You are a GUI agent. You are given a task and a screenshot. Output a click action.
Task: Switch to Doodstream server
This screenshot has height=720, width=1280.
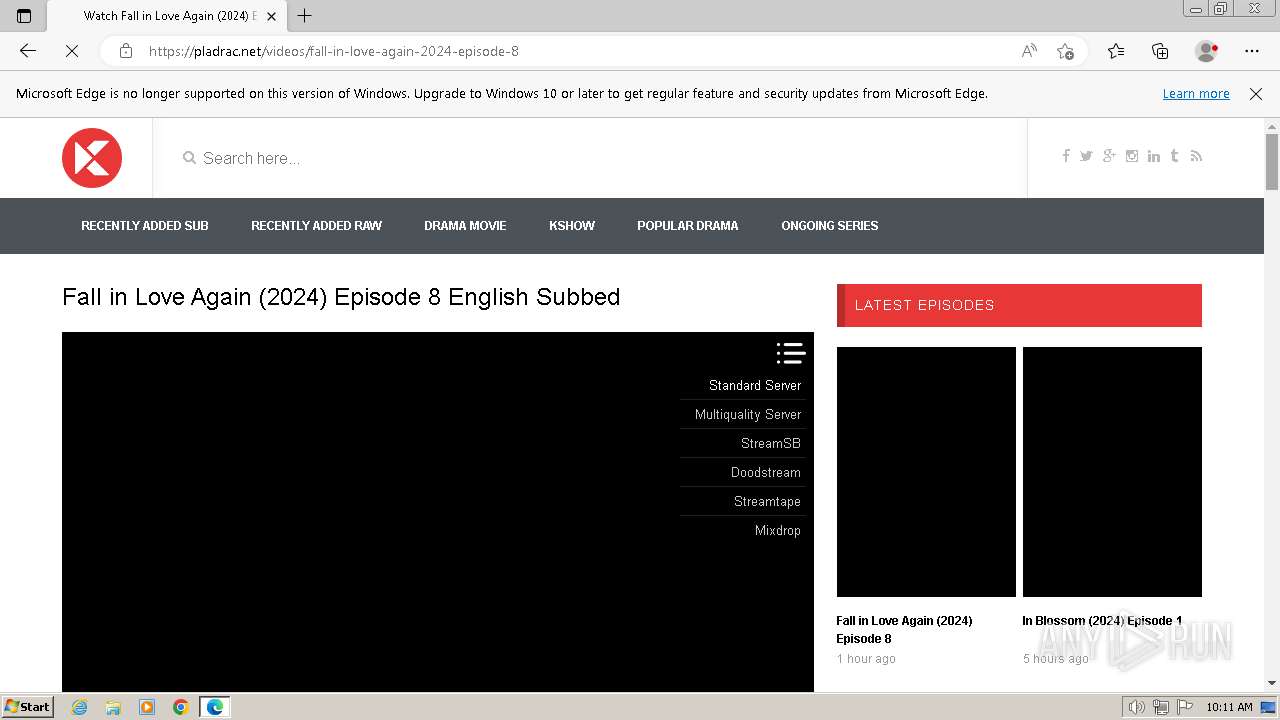(766, 472)
